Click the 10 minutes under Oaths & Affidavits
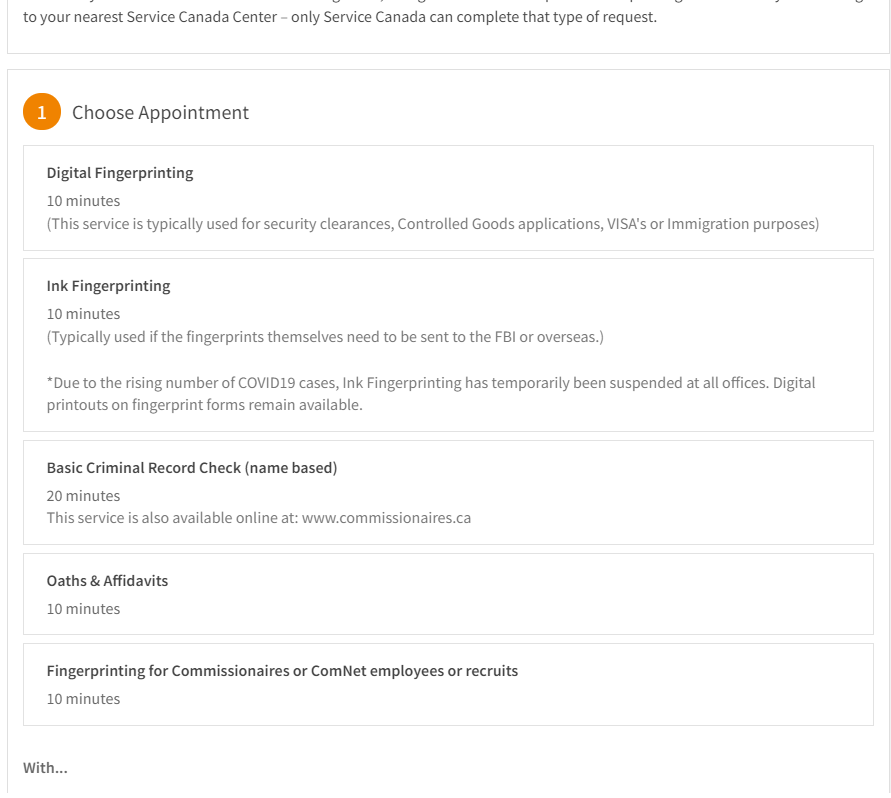This screenshot has width=891, height=798. (x=83, y=609)
